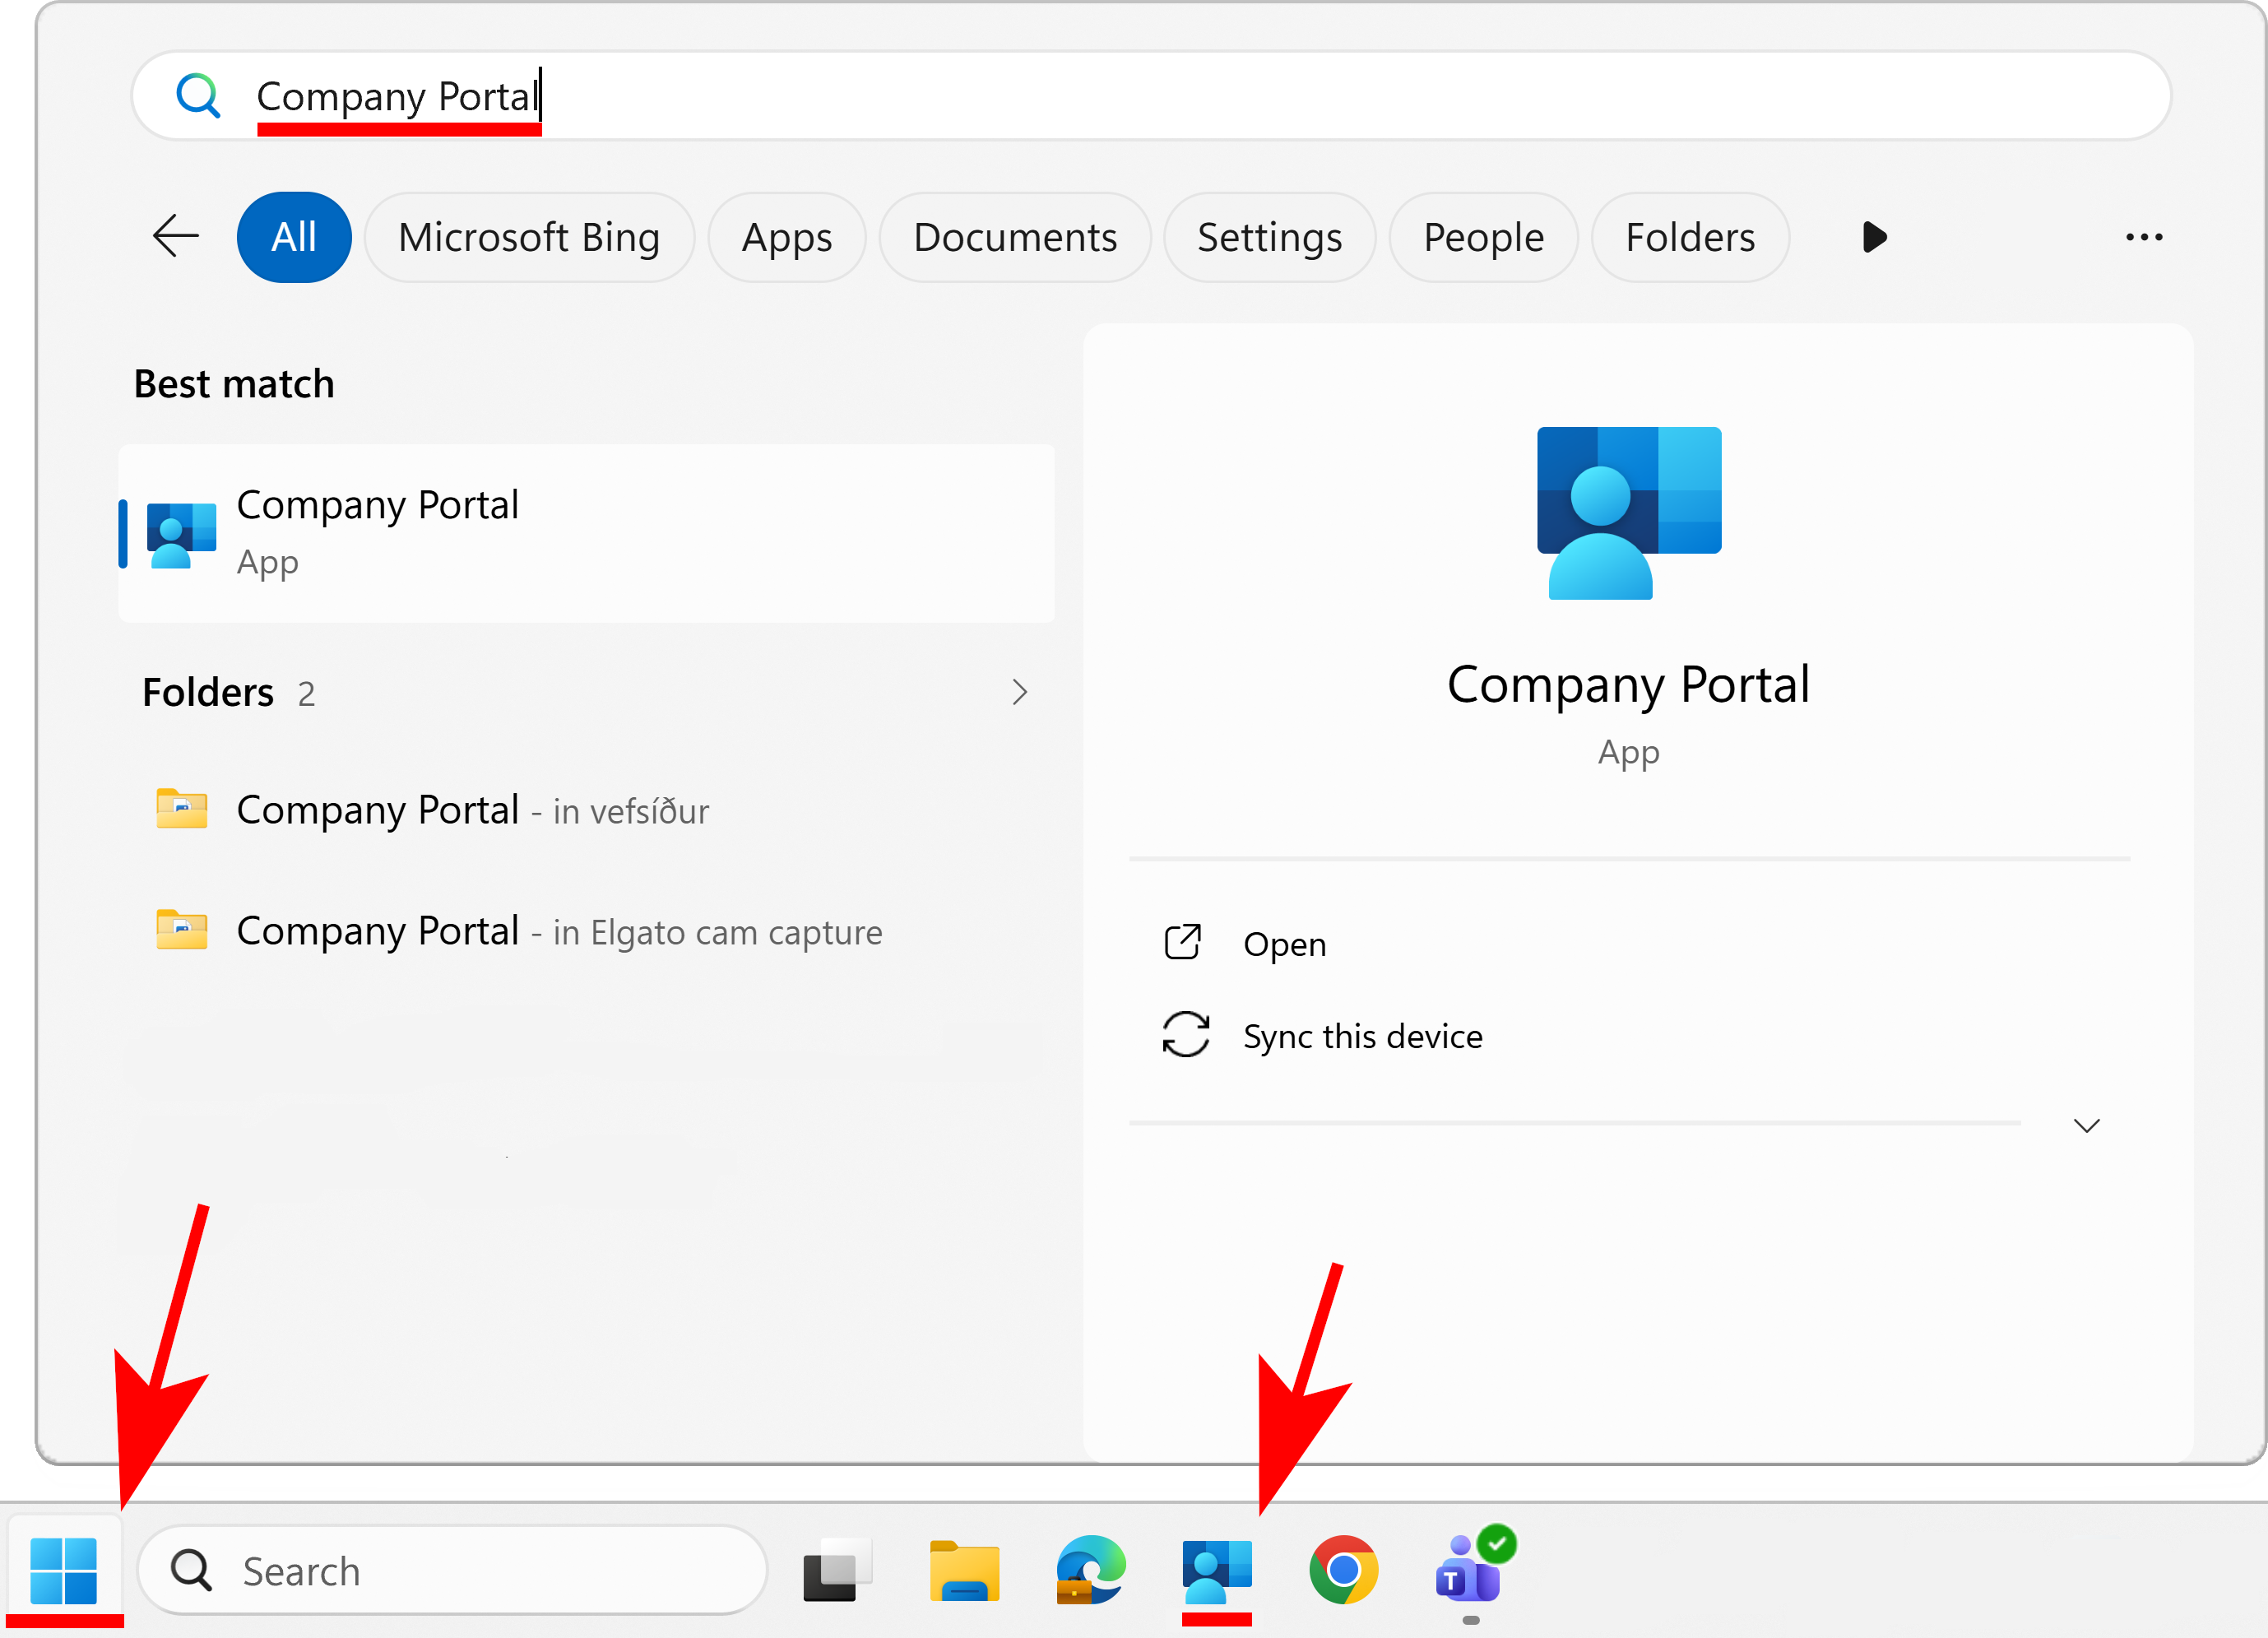Click Sync this device
This screenshot has height=1638, width=2268.
(x=1362, y=1036)
